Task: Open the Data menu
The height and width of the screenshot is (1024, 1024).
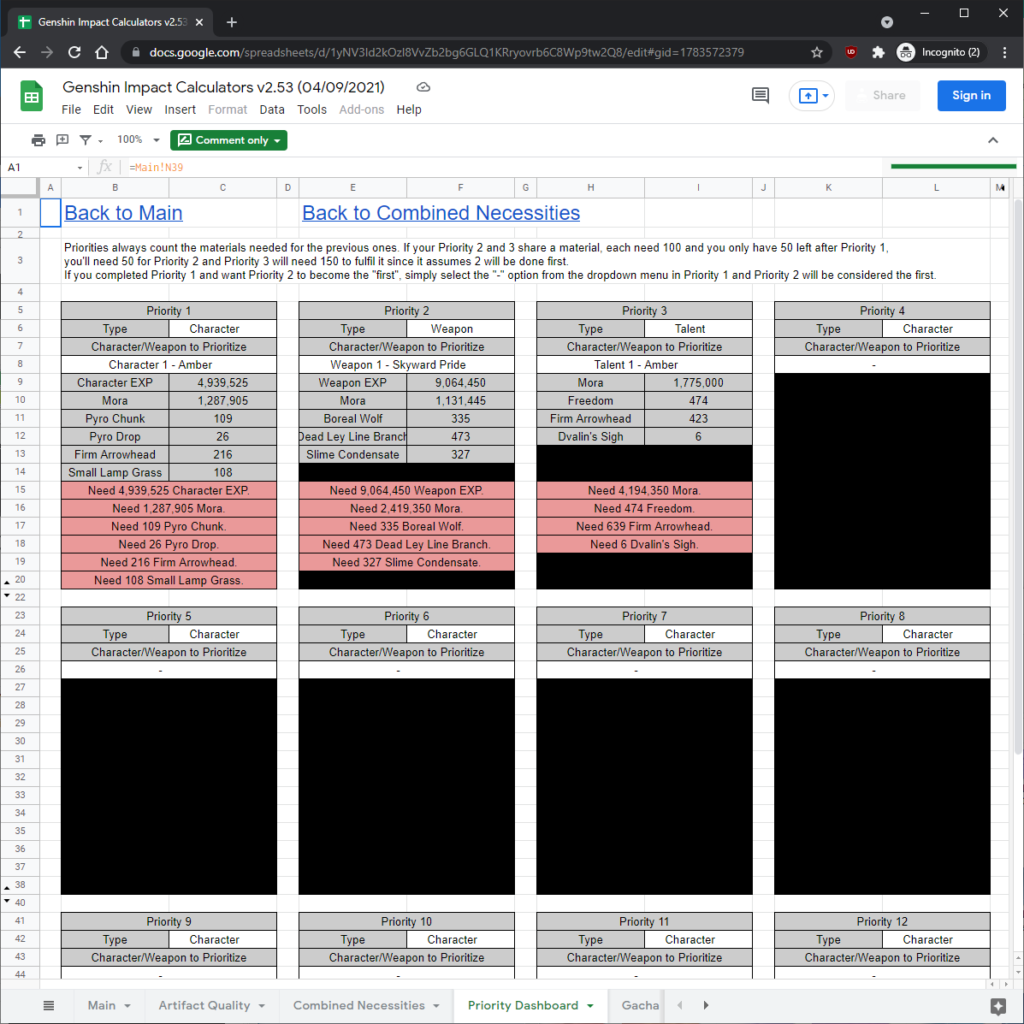Action: click(270, 110)
